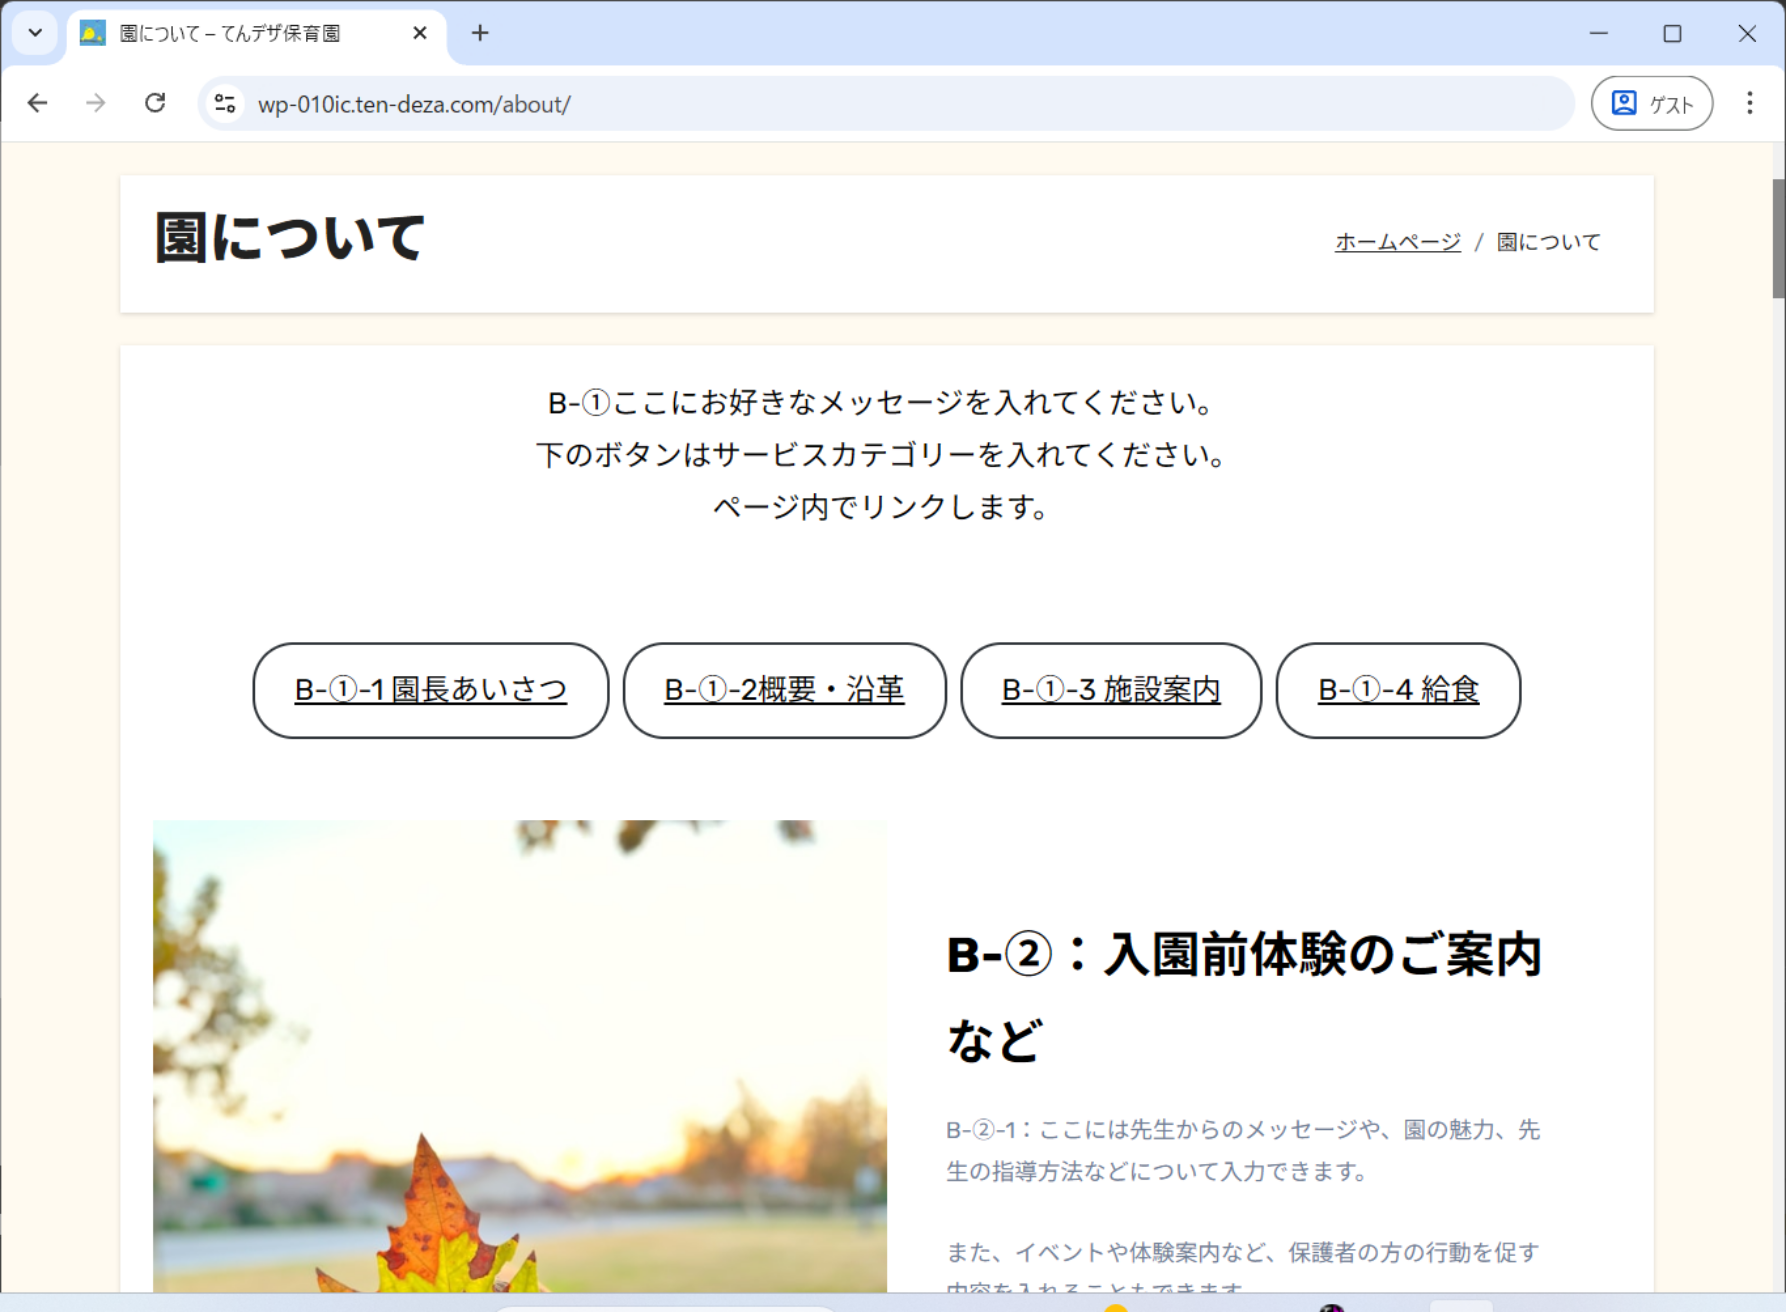The image size is (1786, 1312).
Task: Reload the current page
Action: point(155,103)
